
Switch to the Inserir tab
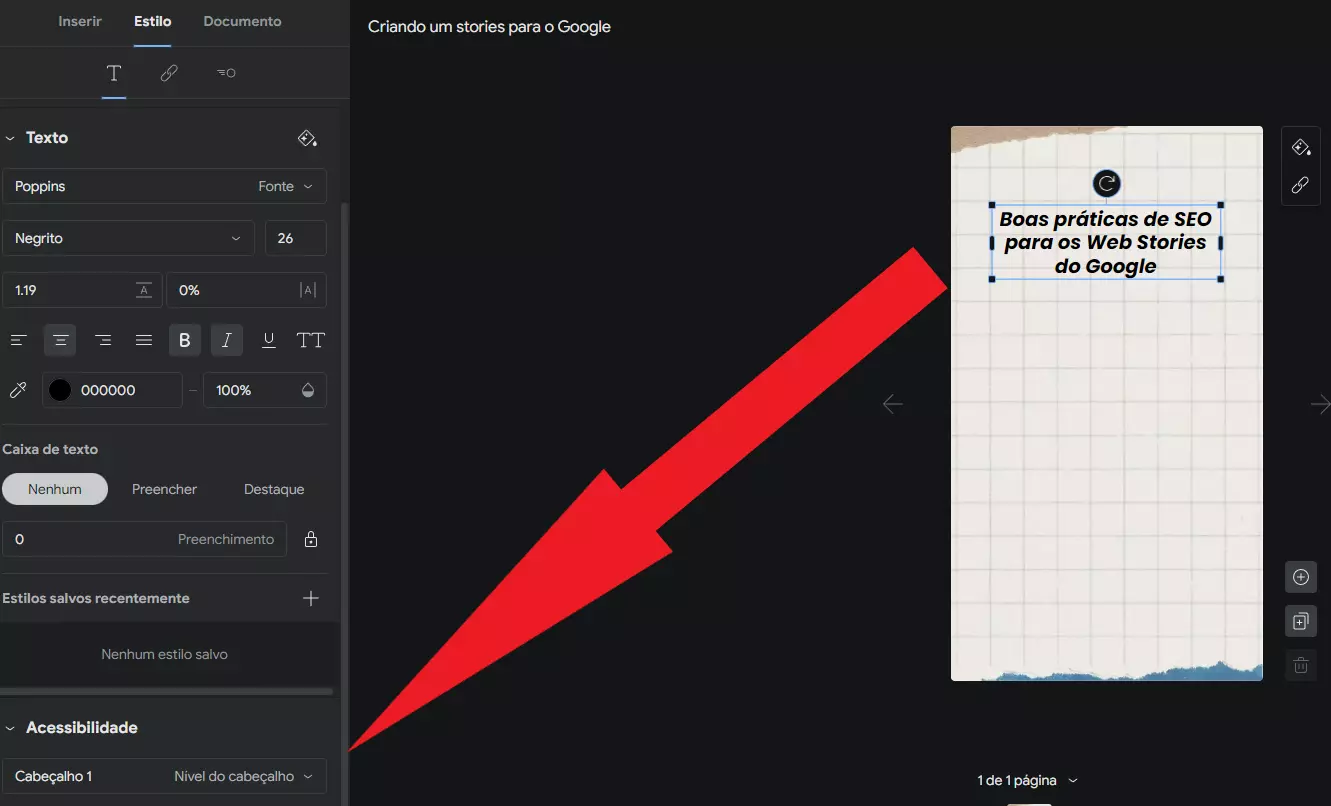[x=80, y=21]
